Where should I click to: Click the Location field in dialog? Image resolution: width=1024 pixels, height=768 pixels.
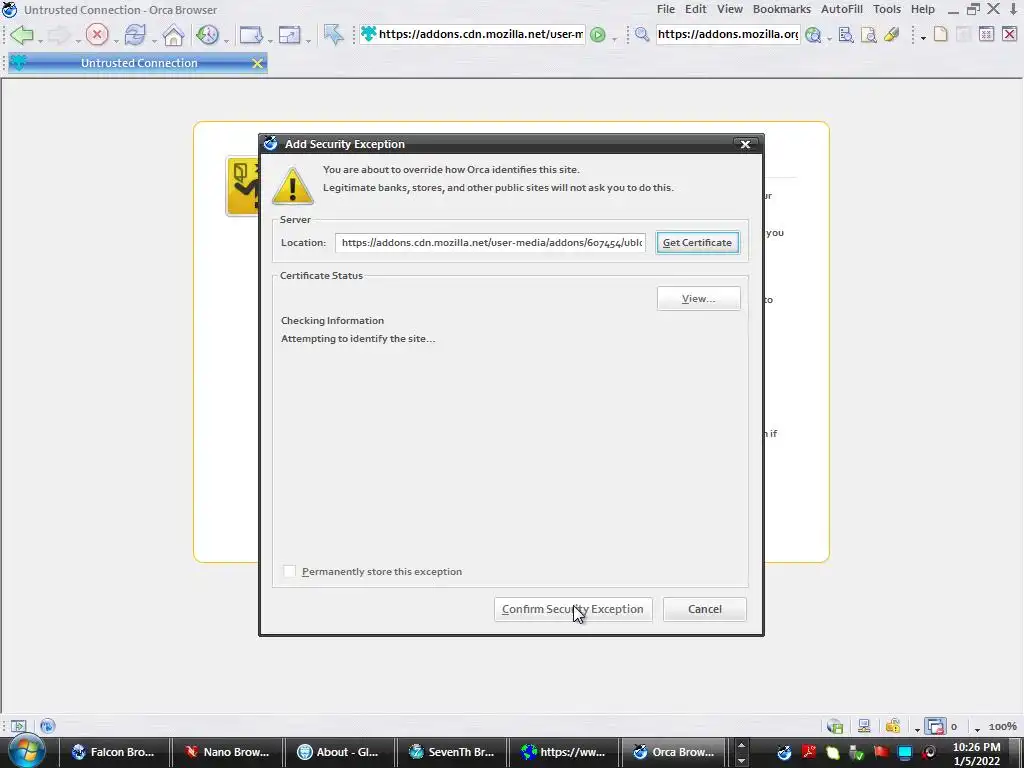click(x=490, y=242)
